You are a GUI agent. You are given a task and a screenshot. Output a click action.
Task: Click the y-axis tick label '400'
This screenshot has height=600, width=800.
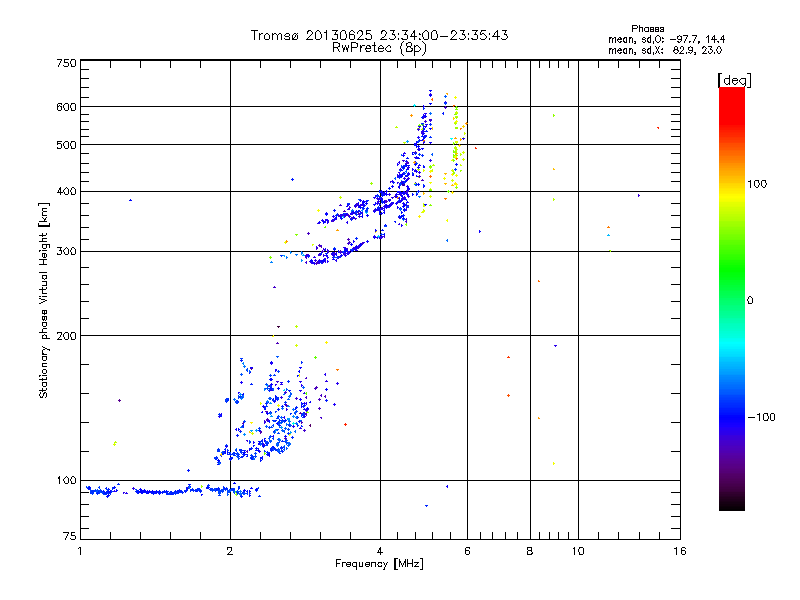click(67, 191)
